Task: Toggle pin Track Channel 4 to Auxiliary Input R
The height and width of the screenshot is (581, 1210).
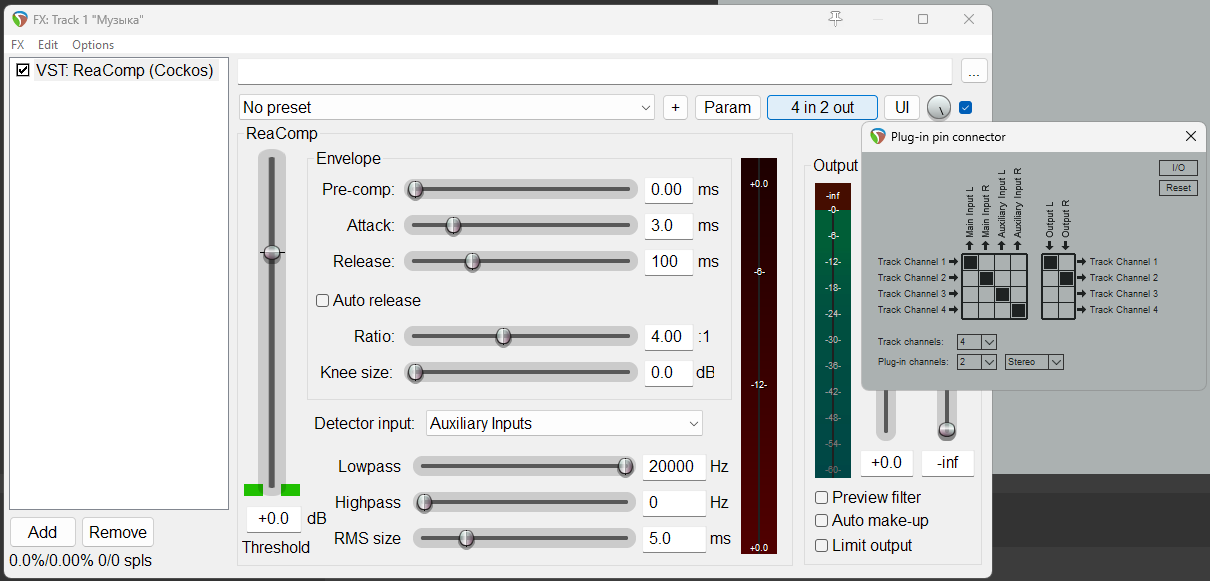Action: point(1018,310)
